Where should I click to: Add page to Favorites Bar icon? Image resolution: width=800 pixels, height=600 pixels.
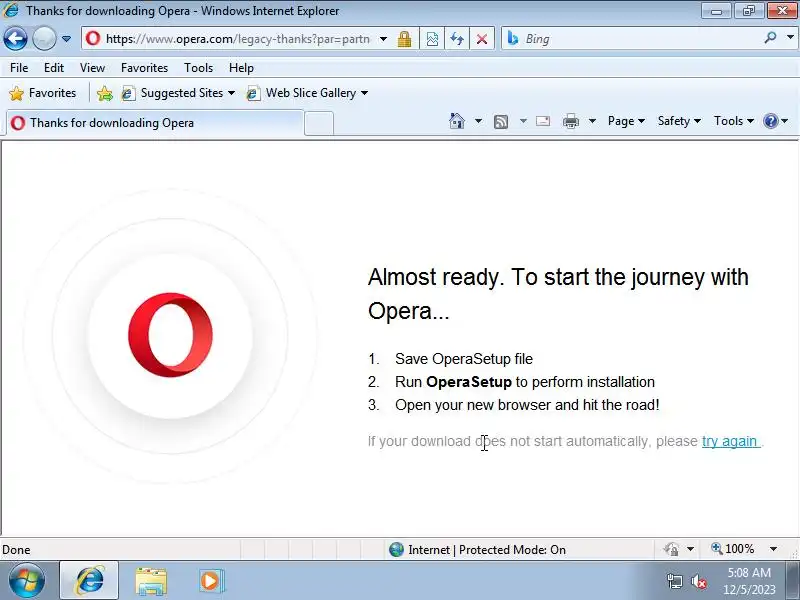105,93
